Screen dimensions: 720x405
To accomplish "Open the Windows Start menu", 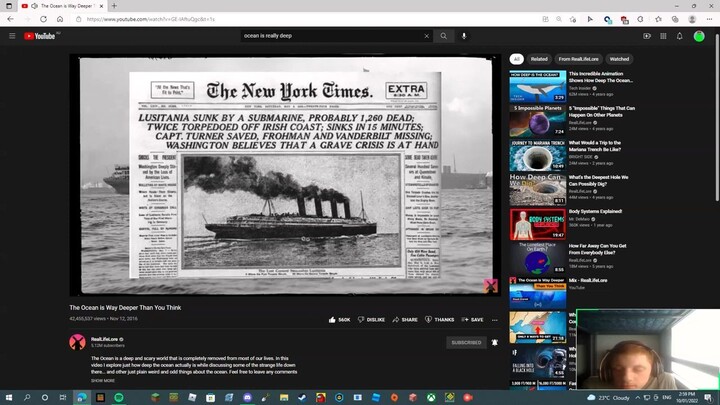I will pyautogui.click(x=9, y=397).
